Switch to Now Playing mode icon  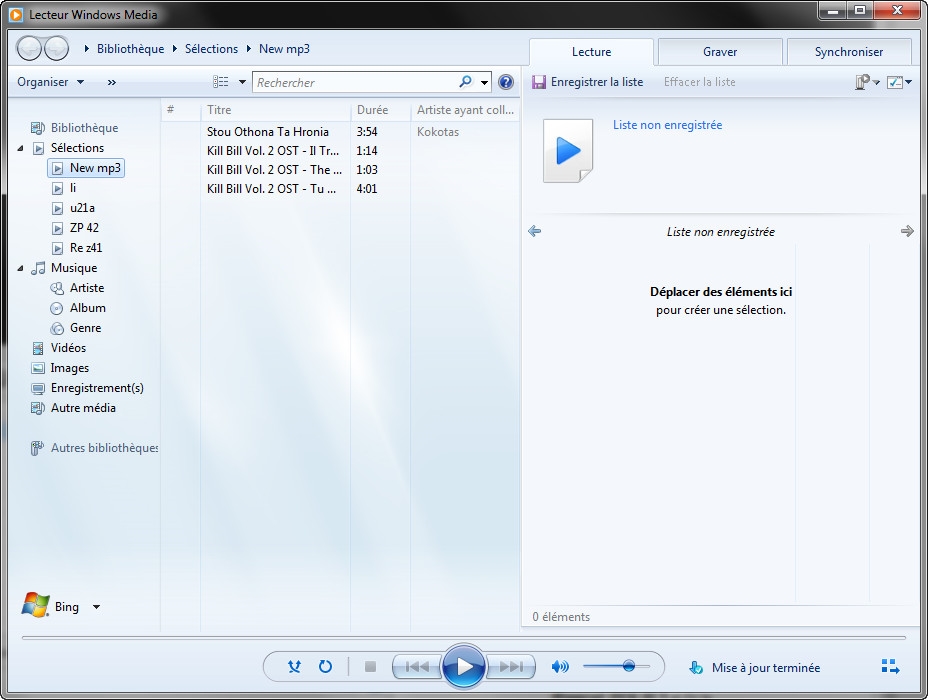coord(890,667)
